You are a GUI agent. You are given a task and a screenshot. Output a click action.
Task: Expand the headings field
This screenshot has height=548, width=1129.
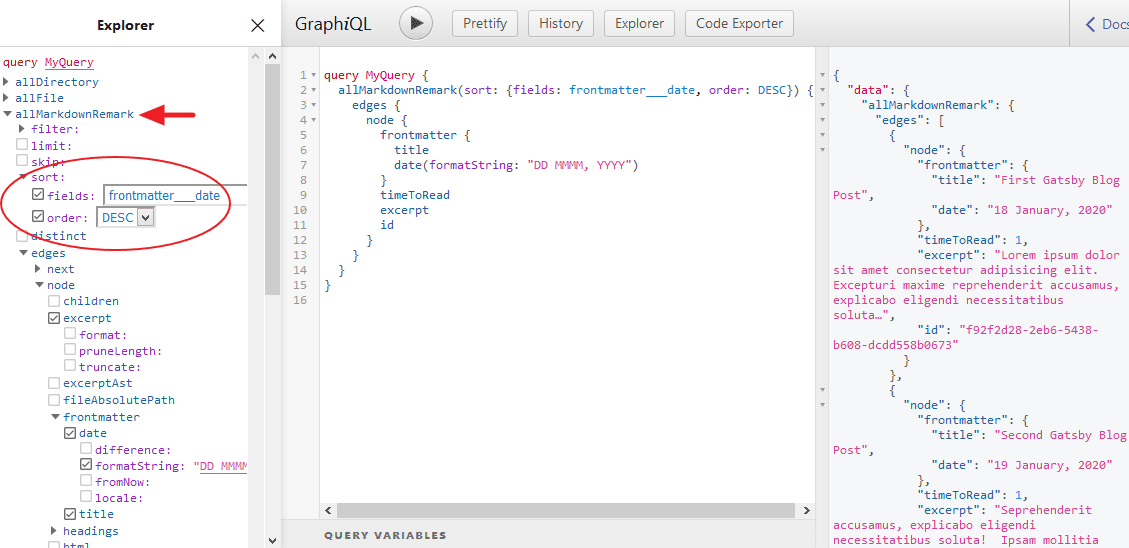point(55,531)
